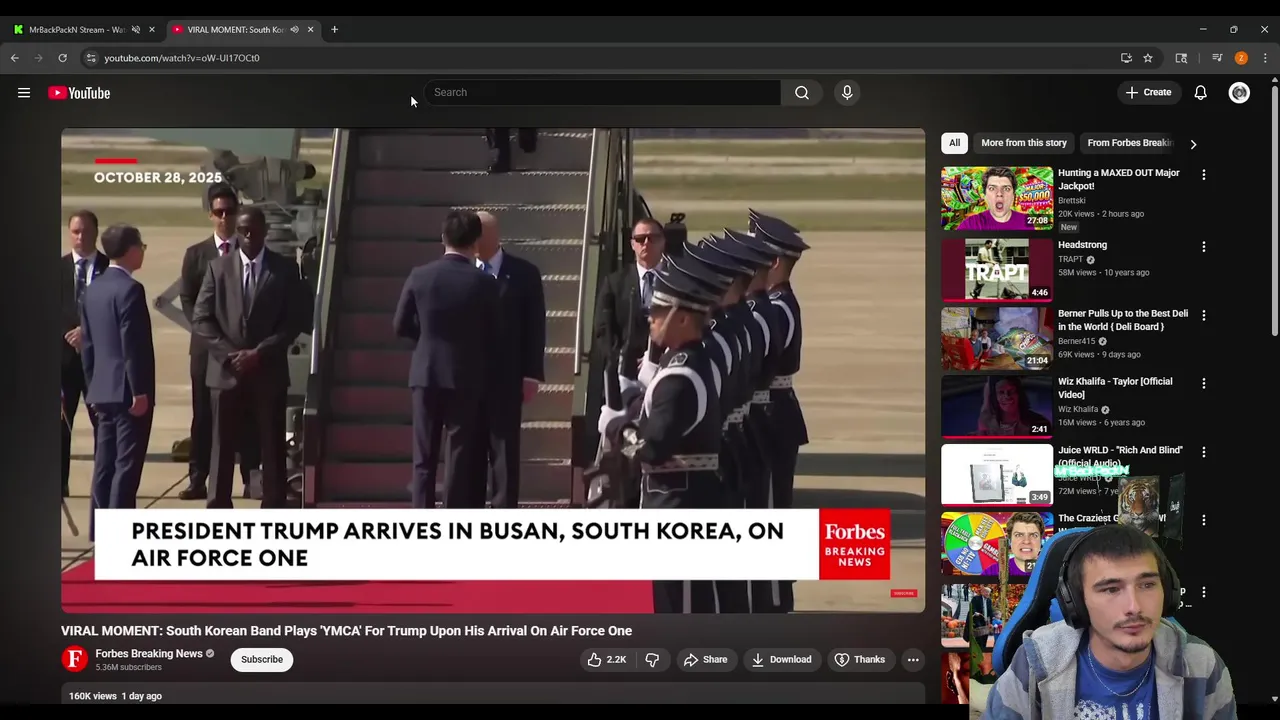
Task: Toggle mute on MrBackPackN Stream tab
Action: (136, 30)
